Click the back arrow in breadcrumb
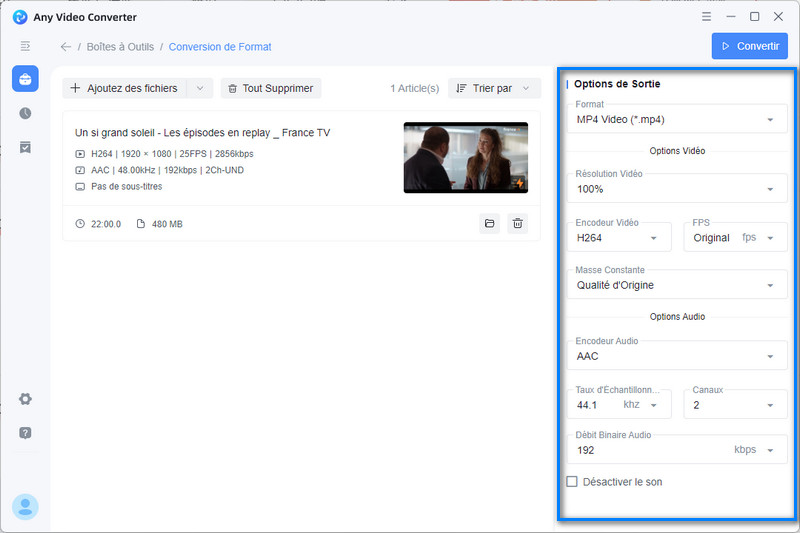 click(x=66, y=47)
